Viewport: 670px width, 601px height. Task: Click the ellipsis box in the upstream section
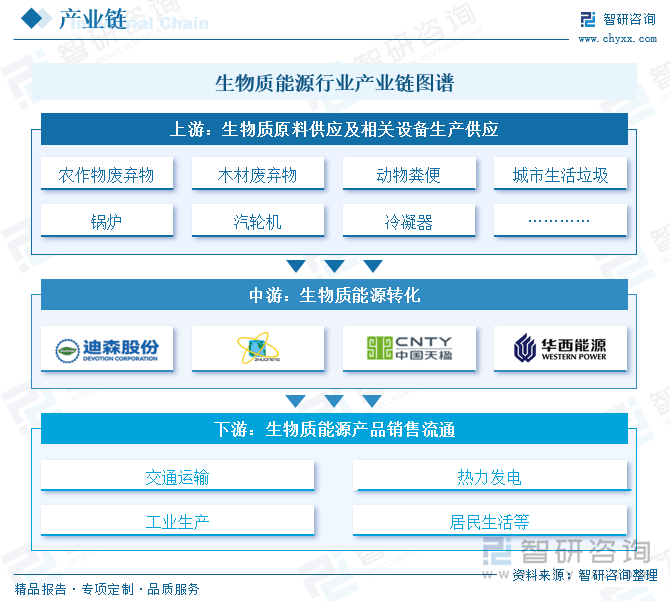pos(560,221)
